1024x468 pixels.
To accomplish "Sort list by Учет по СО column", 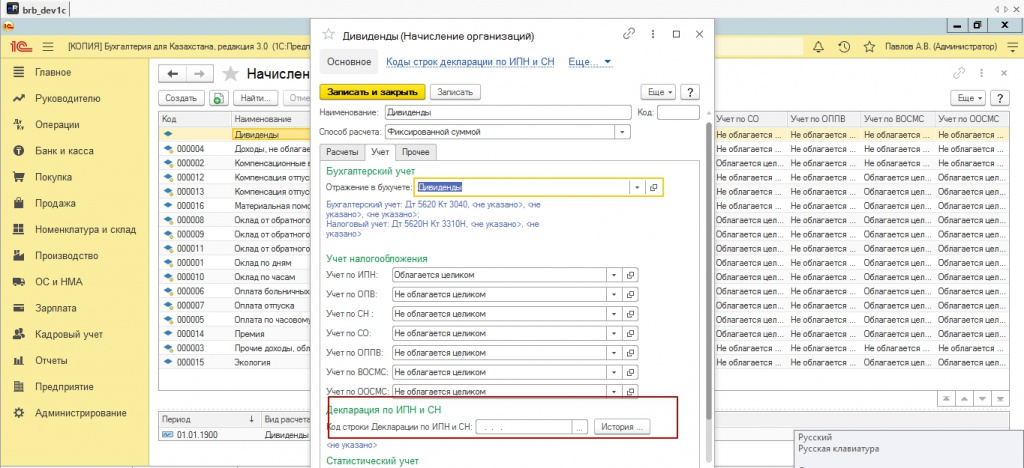I will pyautogui.click(x=750, y=119).
